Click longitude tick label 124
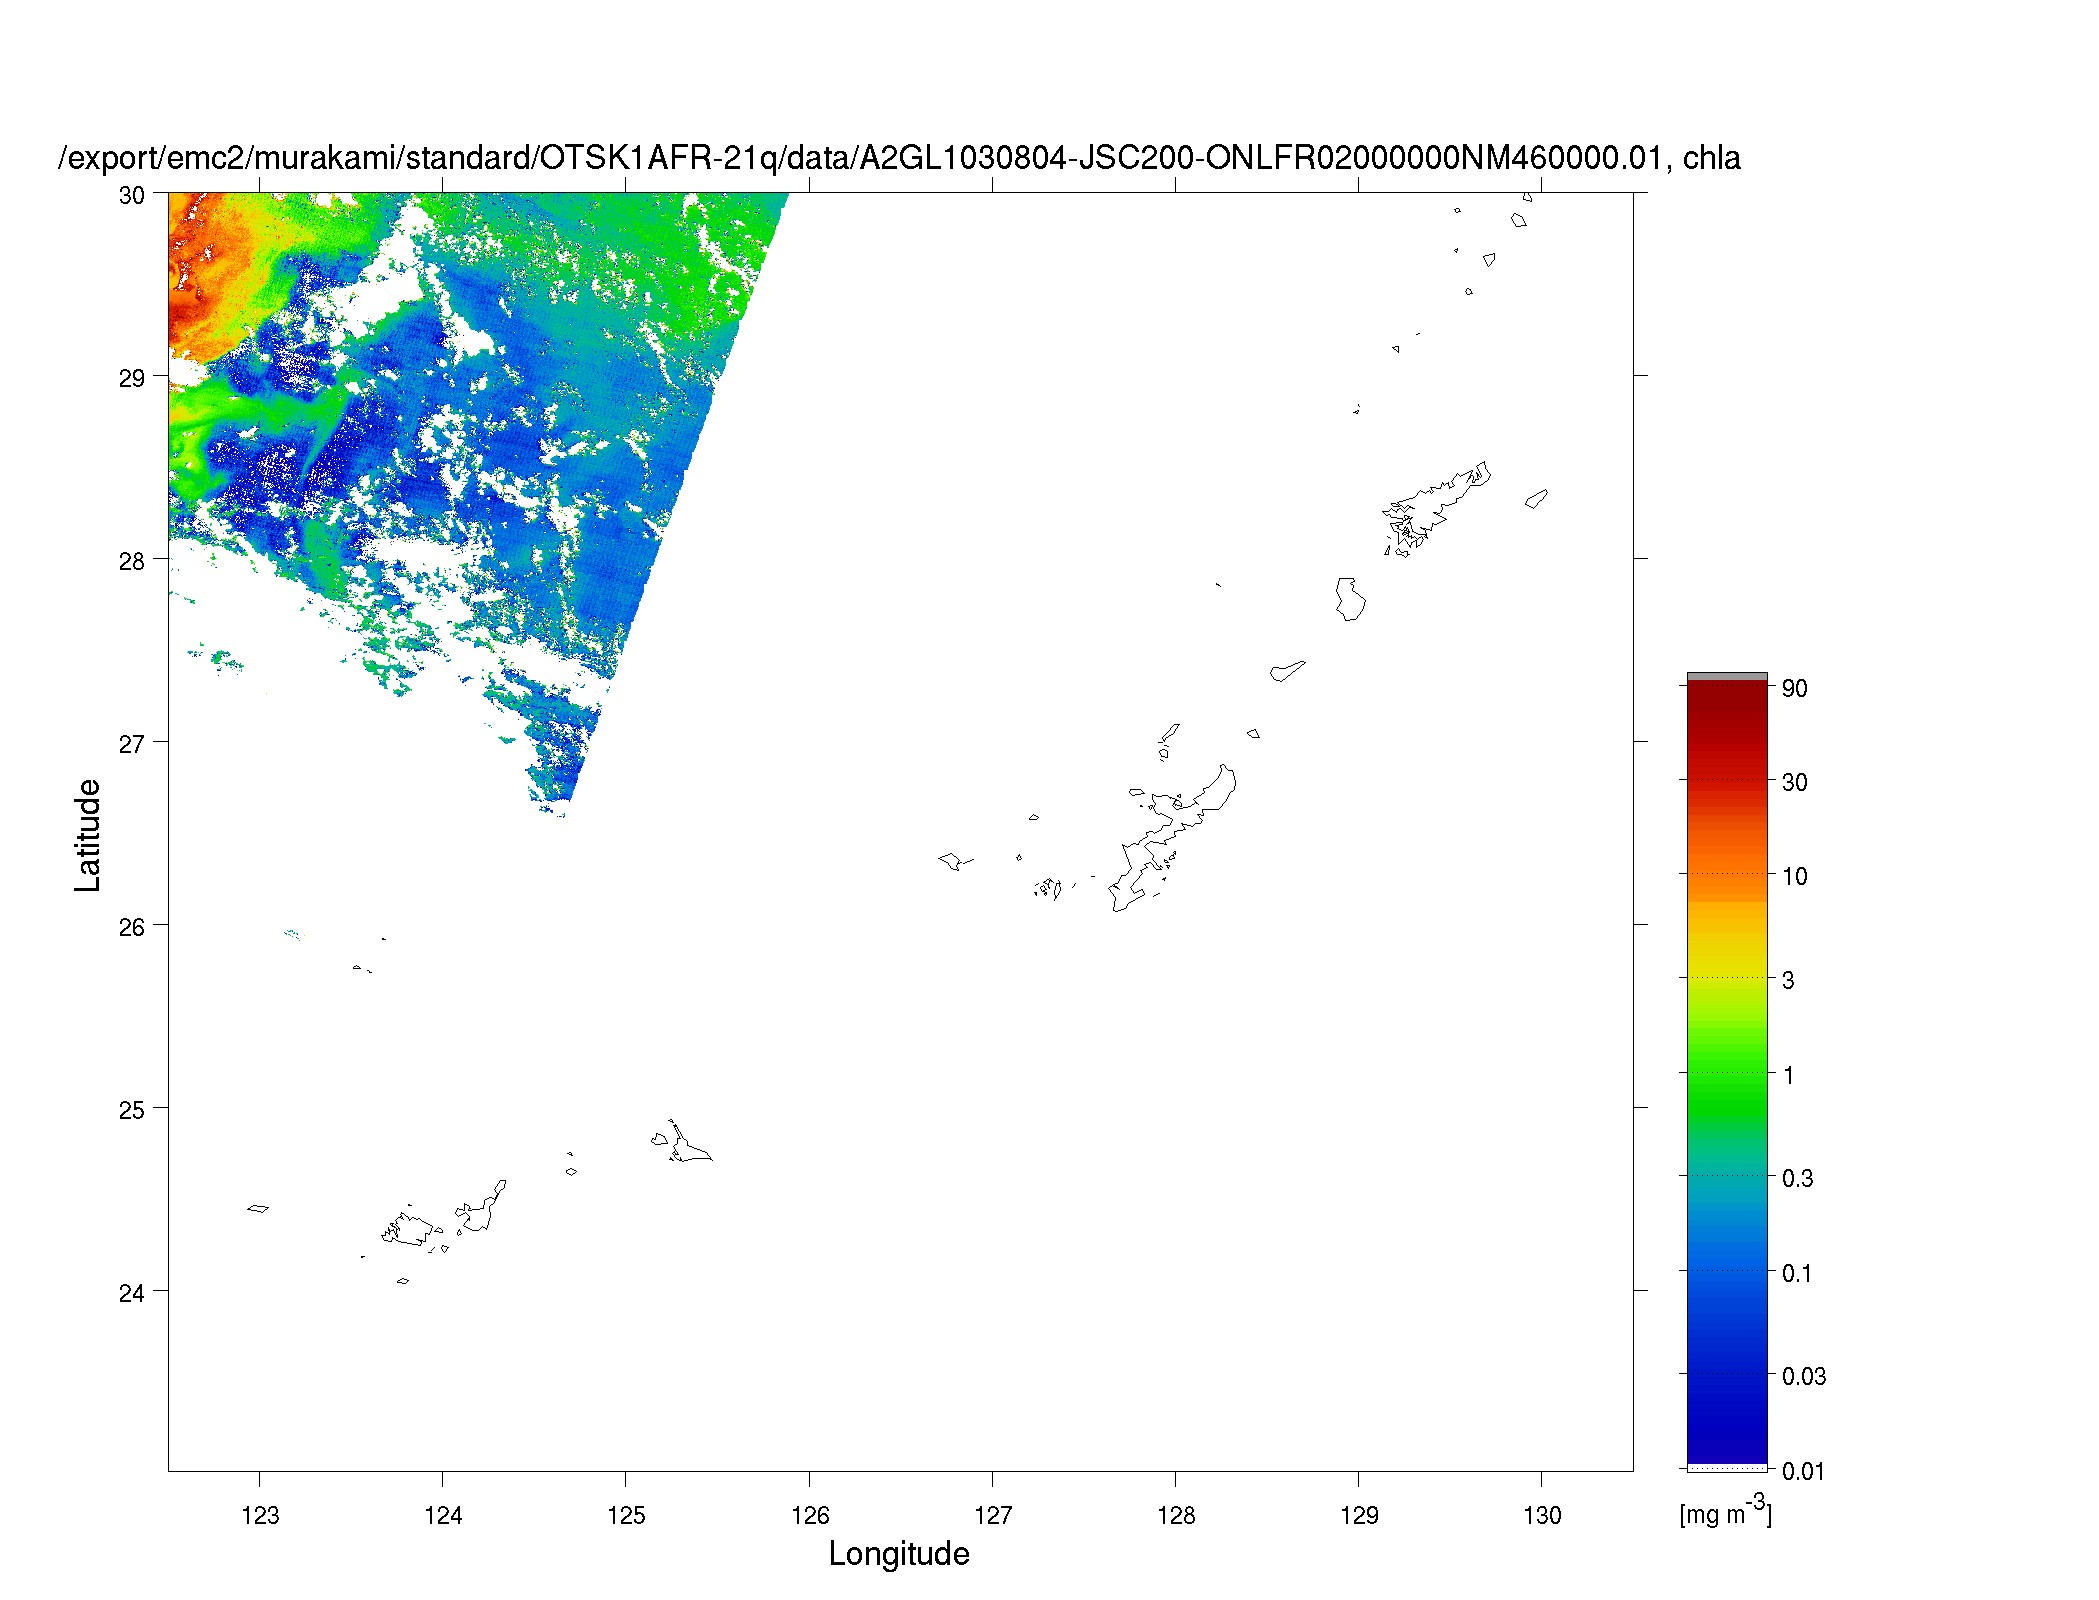This screenshot has width=2099, height=1600. pos(443,1515)
